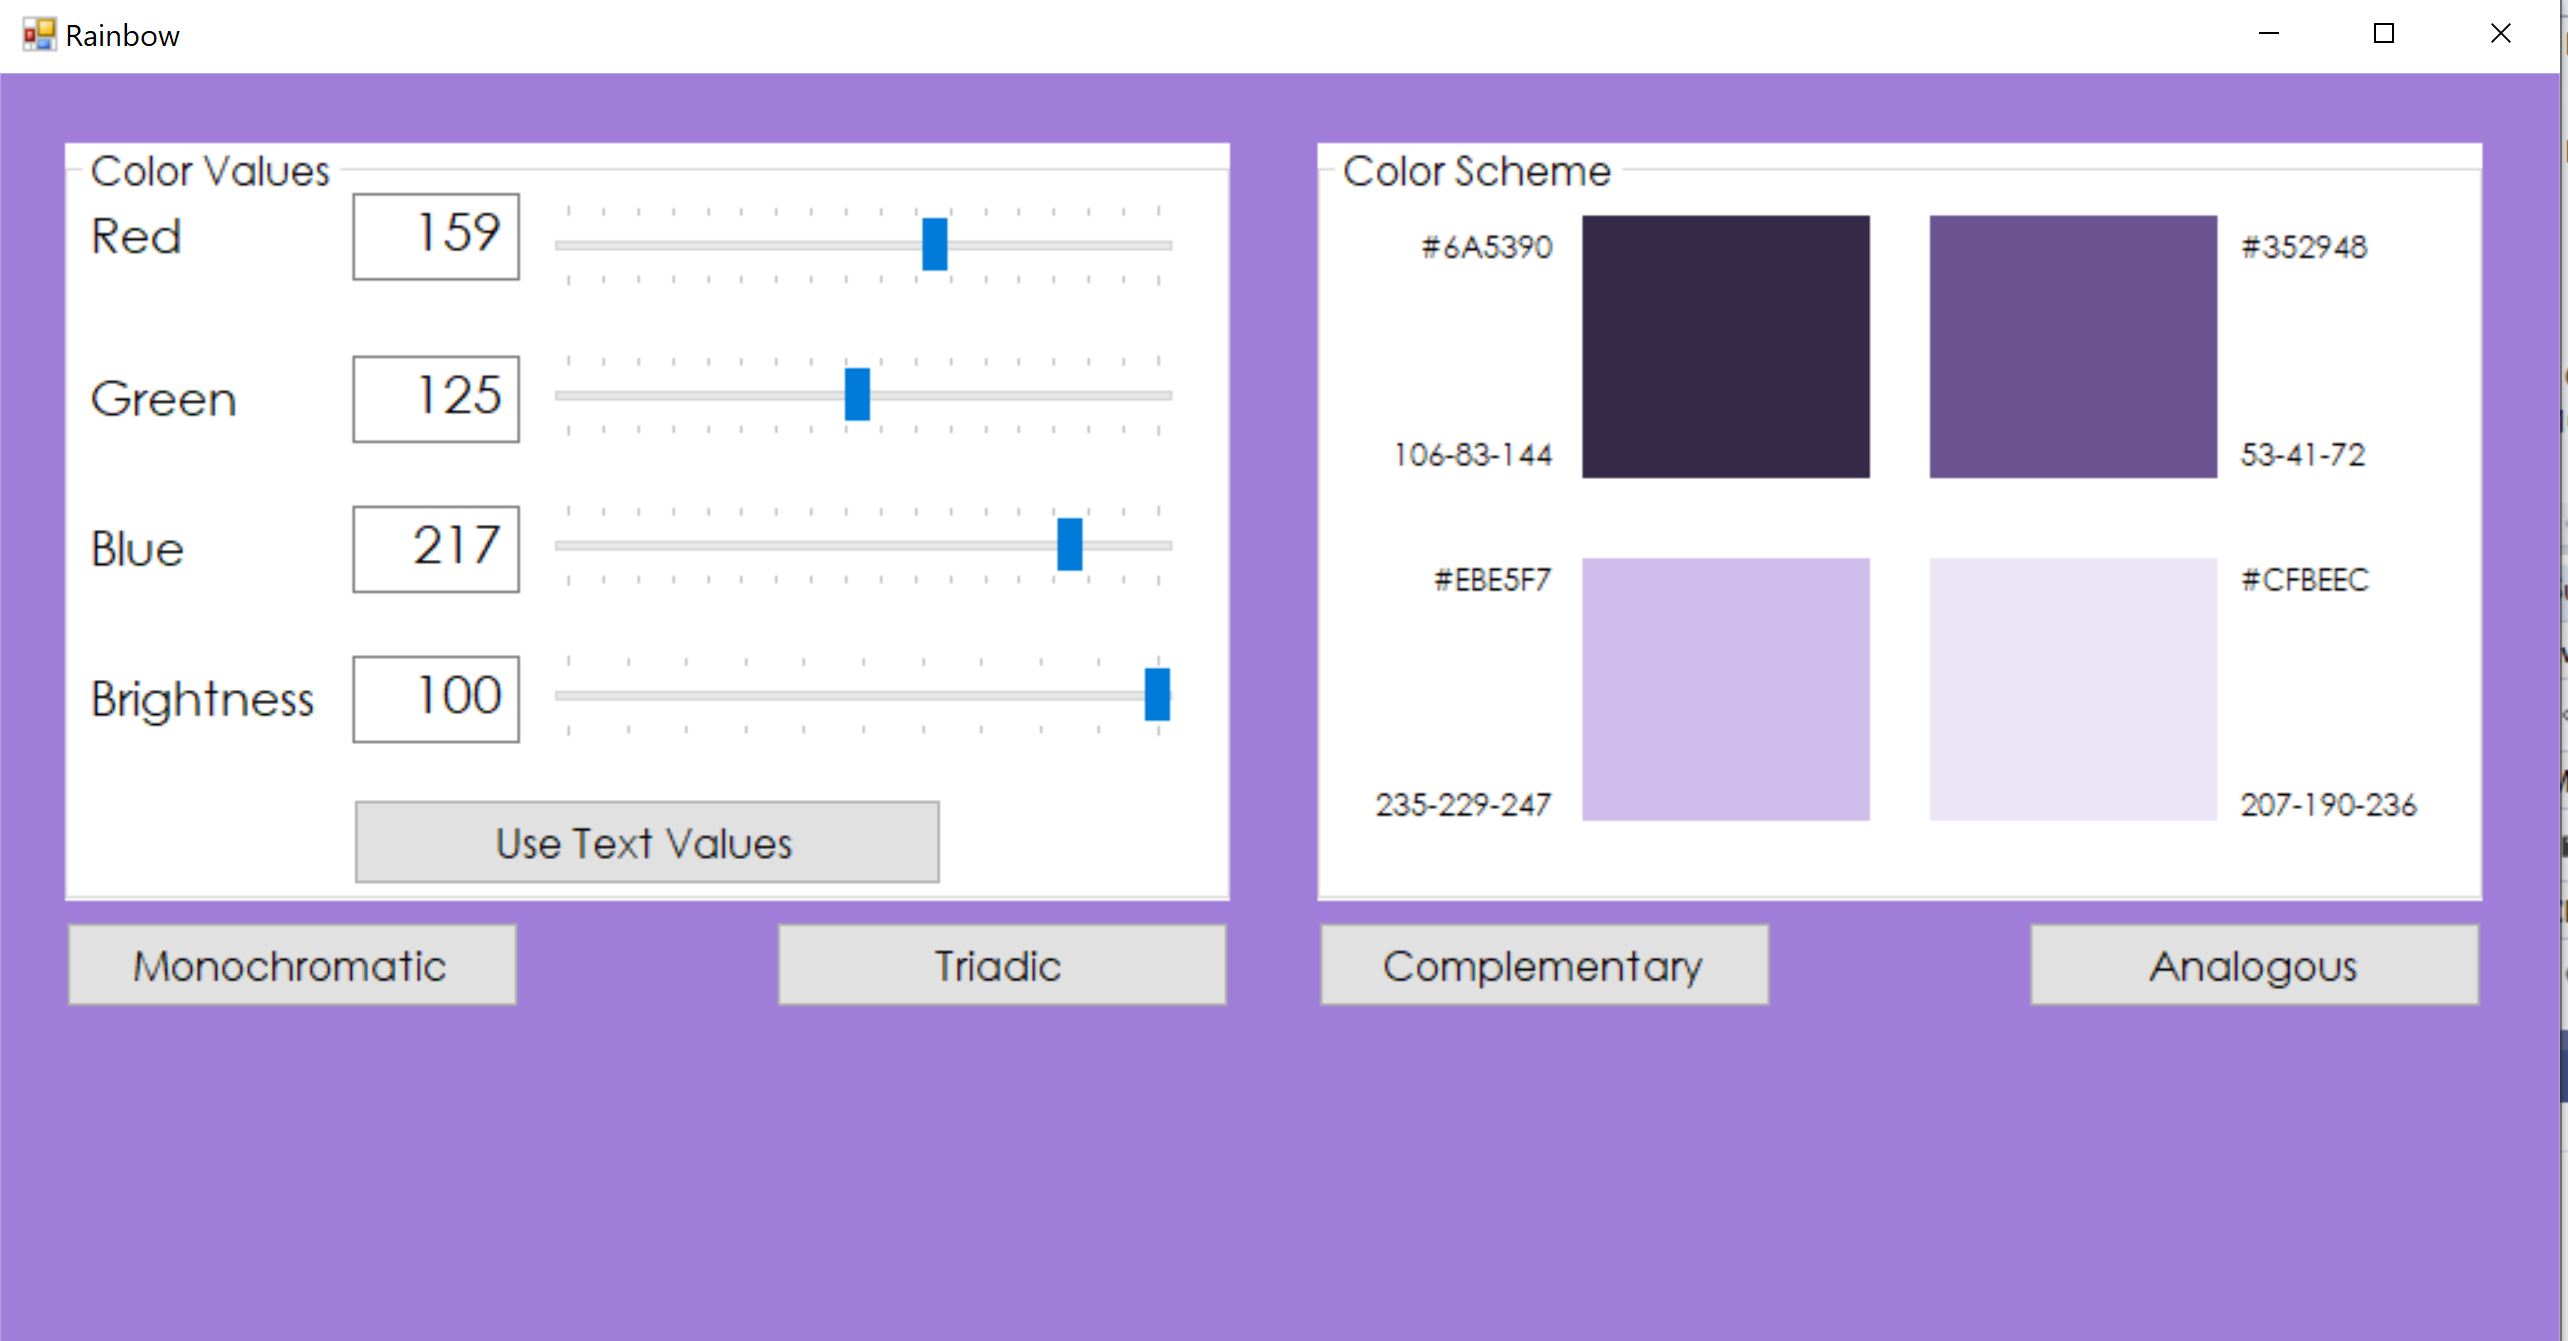Focus the Green value field showing 125

[x=436, y=398]
